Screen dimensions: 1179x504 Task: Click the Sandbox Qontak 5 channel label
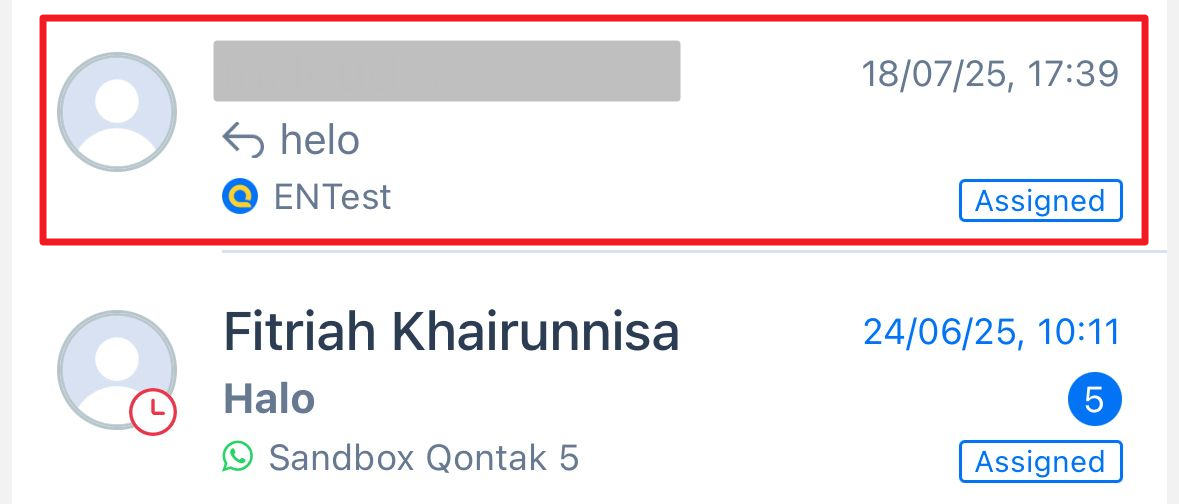[424, 458]
